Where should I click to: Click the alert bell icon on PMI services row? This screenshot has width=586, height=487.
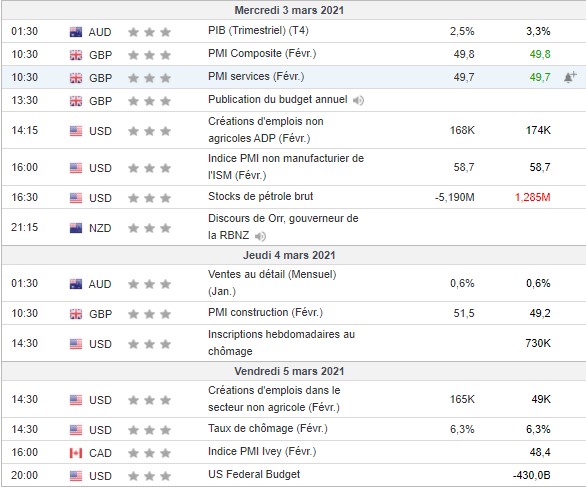pos(570,77)
